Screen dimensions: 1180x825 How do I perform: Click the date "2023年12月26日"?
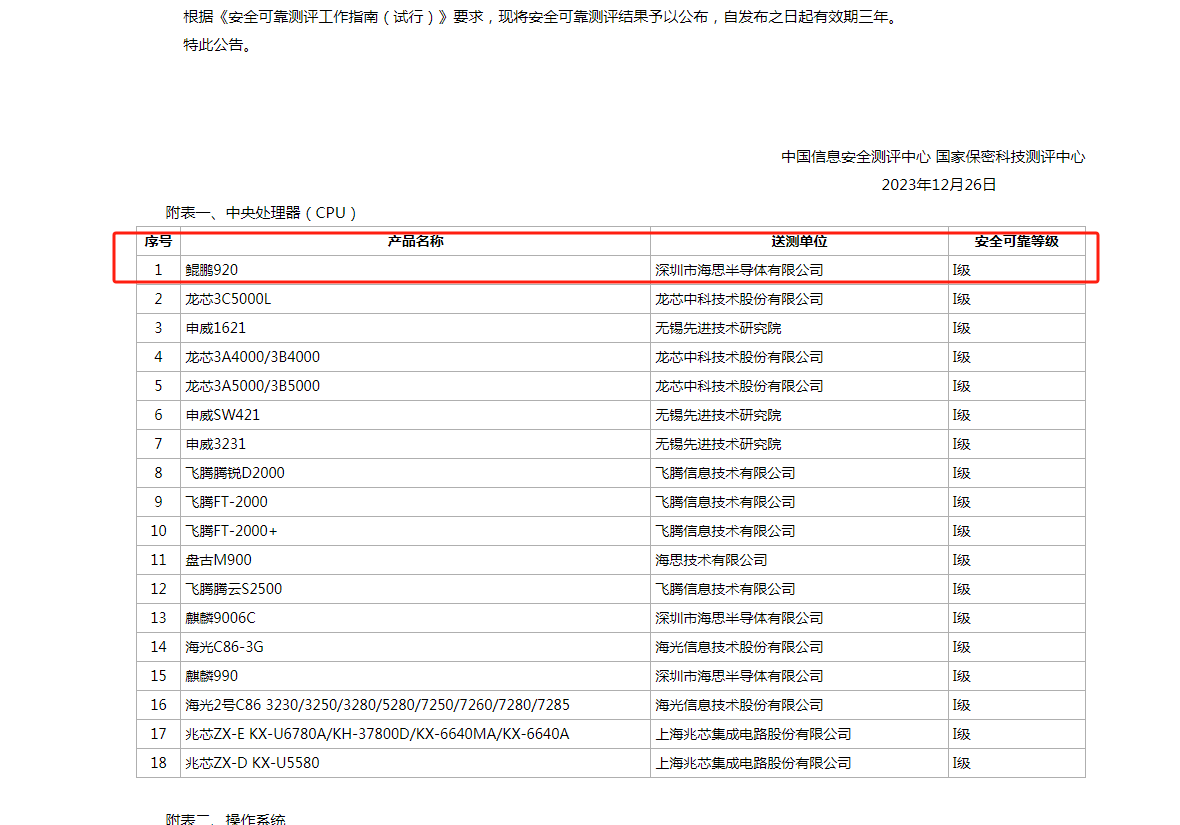click(938, 184)
